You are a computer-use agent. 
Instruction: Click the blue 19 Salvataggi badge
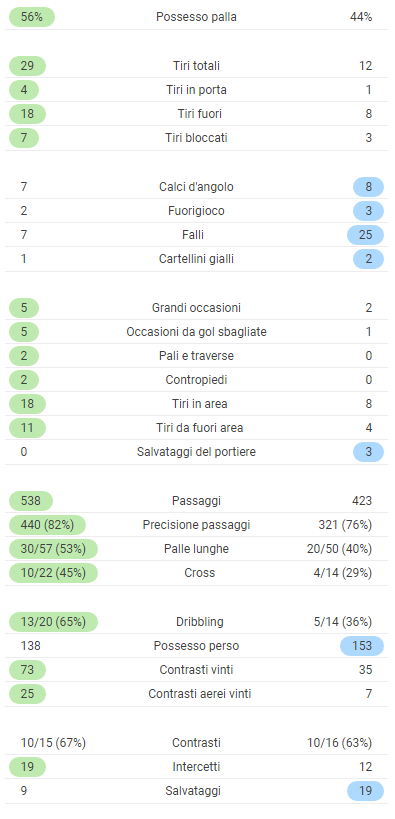365,791
